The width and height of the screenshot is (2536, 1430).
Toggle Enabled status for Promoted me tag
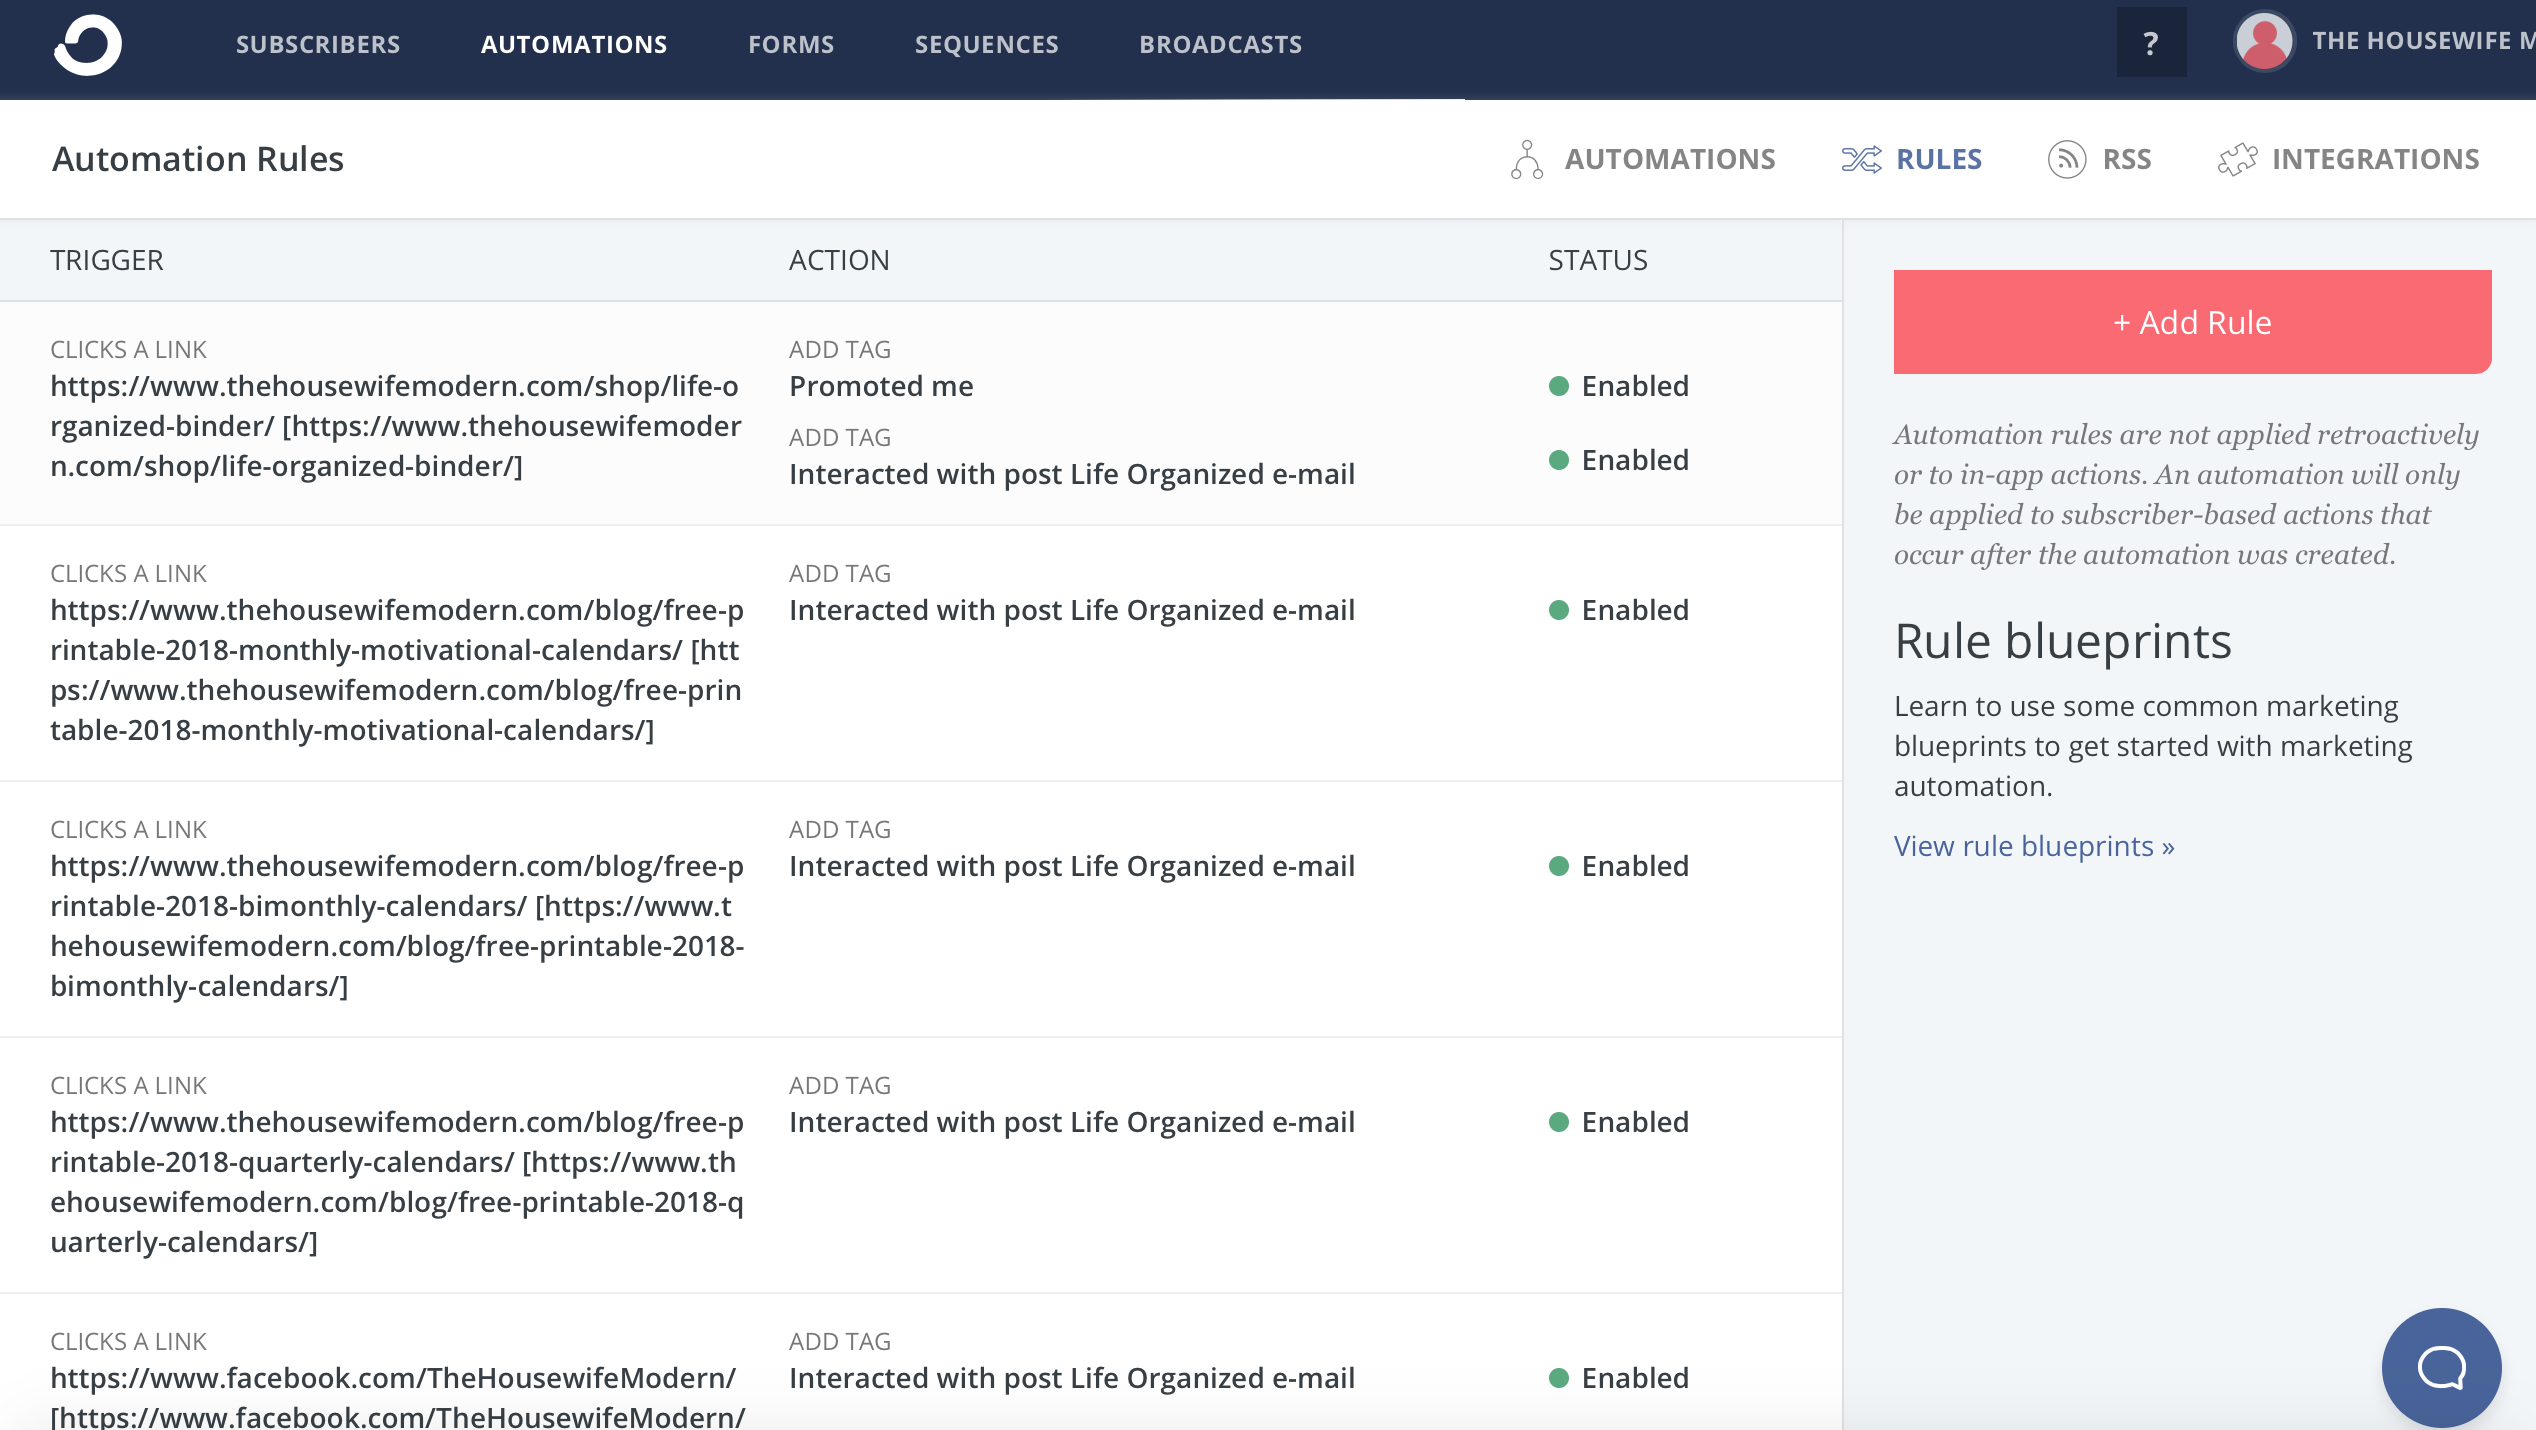click(x=1619, y=386)
